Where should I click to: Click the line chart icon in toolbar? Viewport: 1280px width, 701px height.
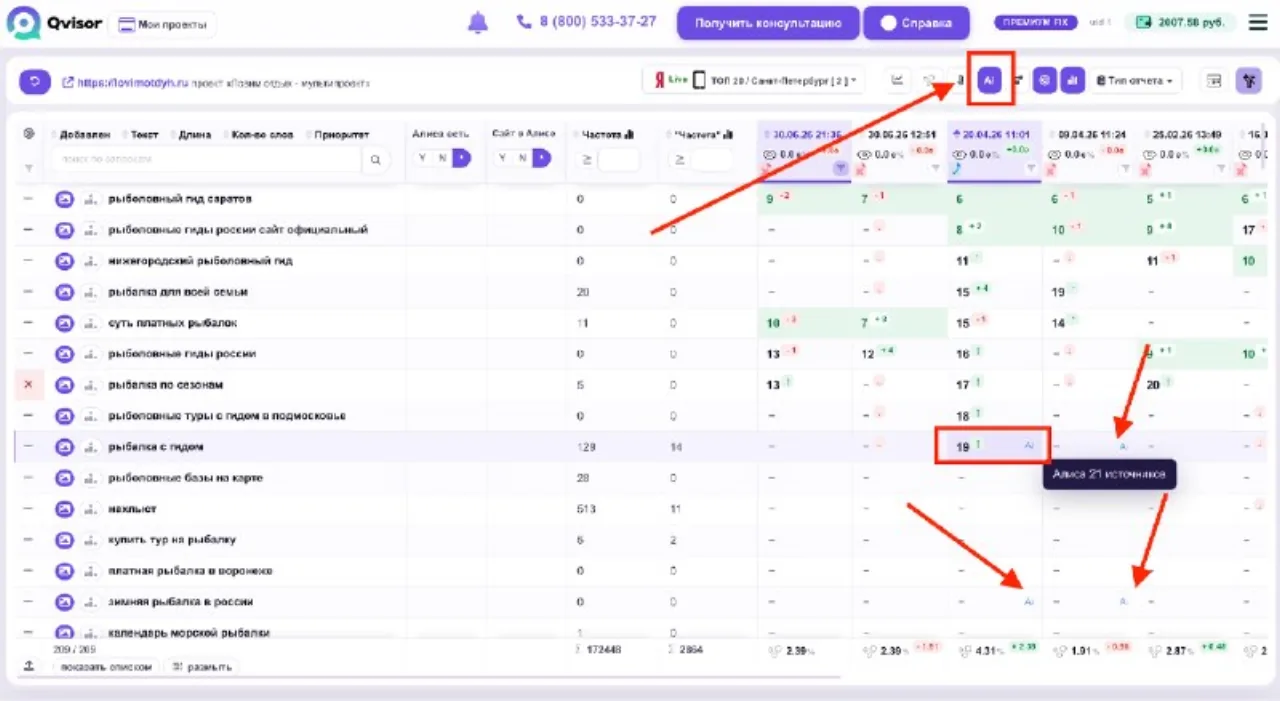[x=898, y=81]
